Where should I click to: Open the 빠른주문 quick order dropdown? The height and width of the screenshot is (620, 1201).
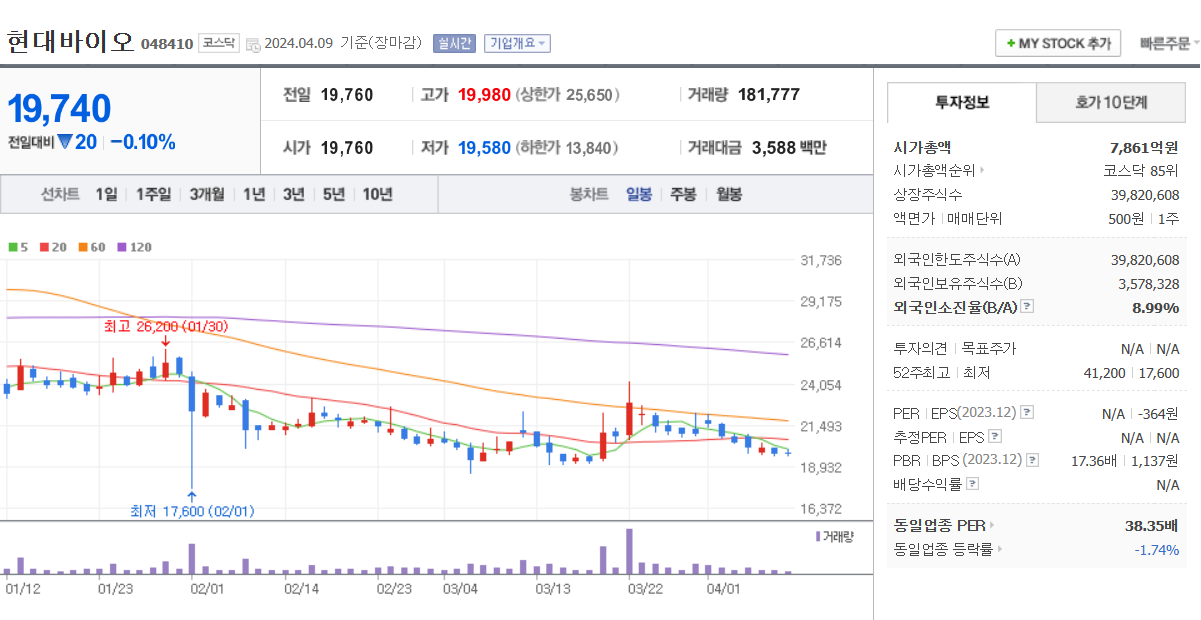point(1170,44)
